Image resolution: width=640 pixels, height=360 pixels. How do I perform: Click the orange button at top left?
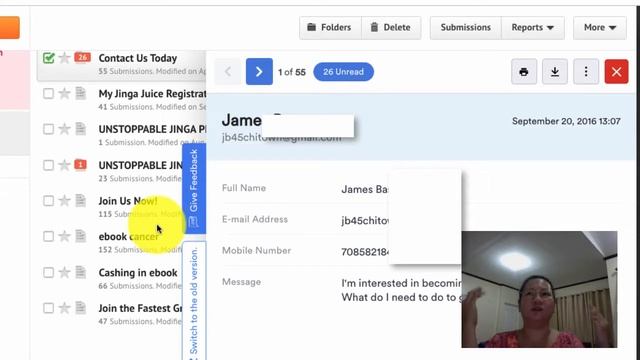9,28
